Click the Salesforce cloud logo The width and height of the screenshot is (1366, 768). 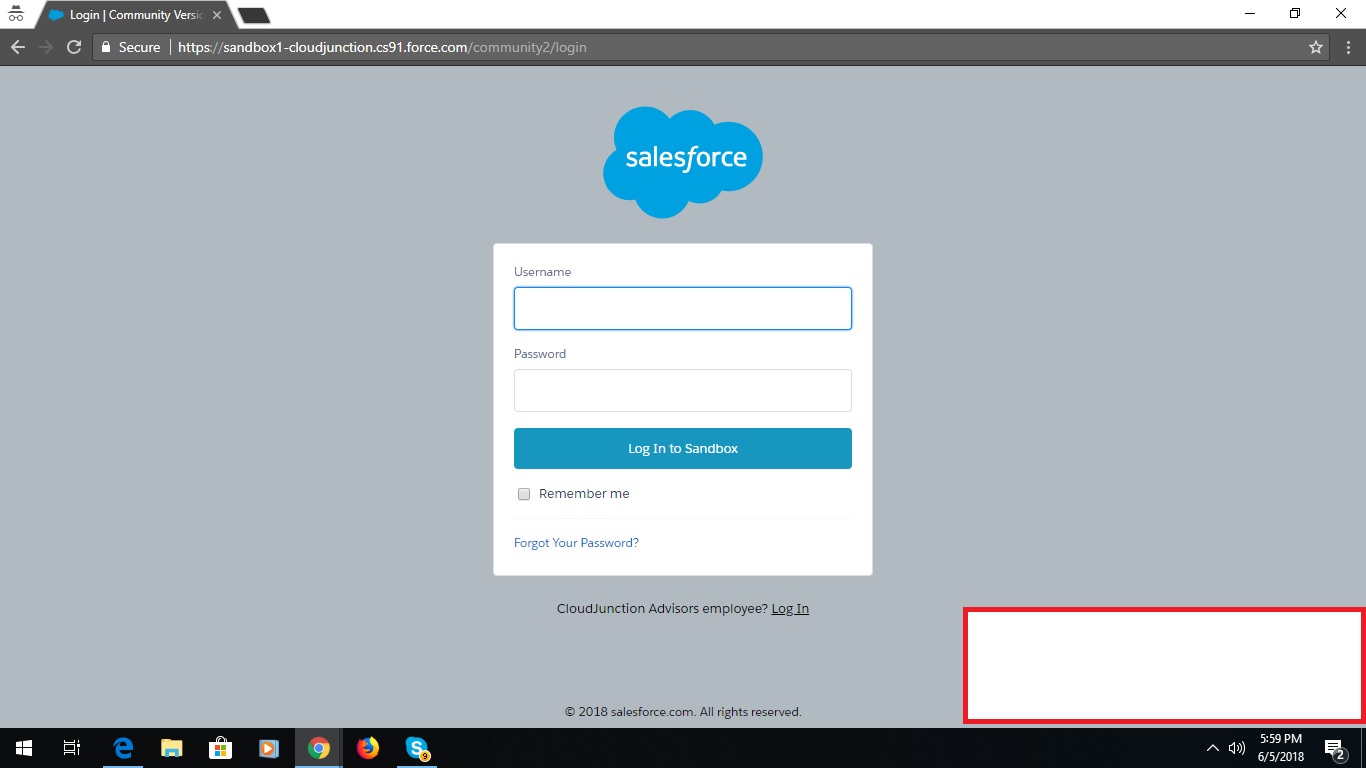[x=683, y=160]
